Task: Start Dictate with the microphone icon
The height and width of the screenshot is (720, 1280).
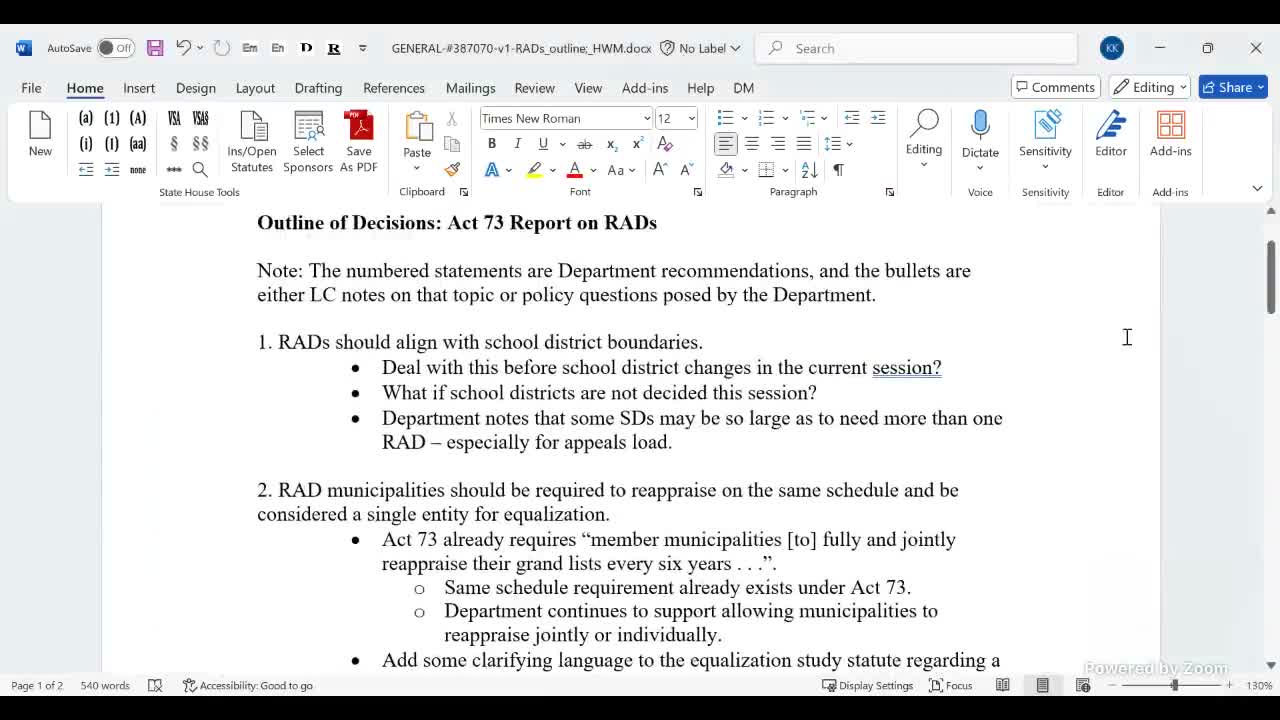Action: coord(980,127)
